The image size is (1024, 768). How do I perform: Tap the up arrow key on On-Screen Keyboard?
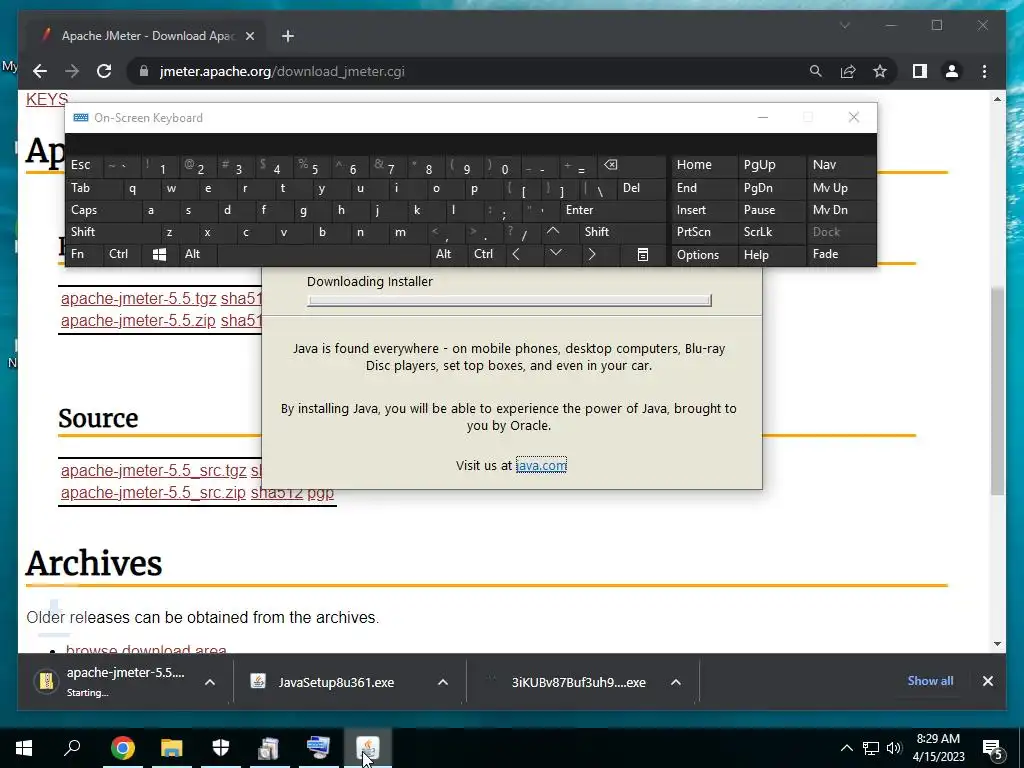(553, 232)
